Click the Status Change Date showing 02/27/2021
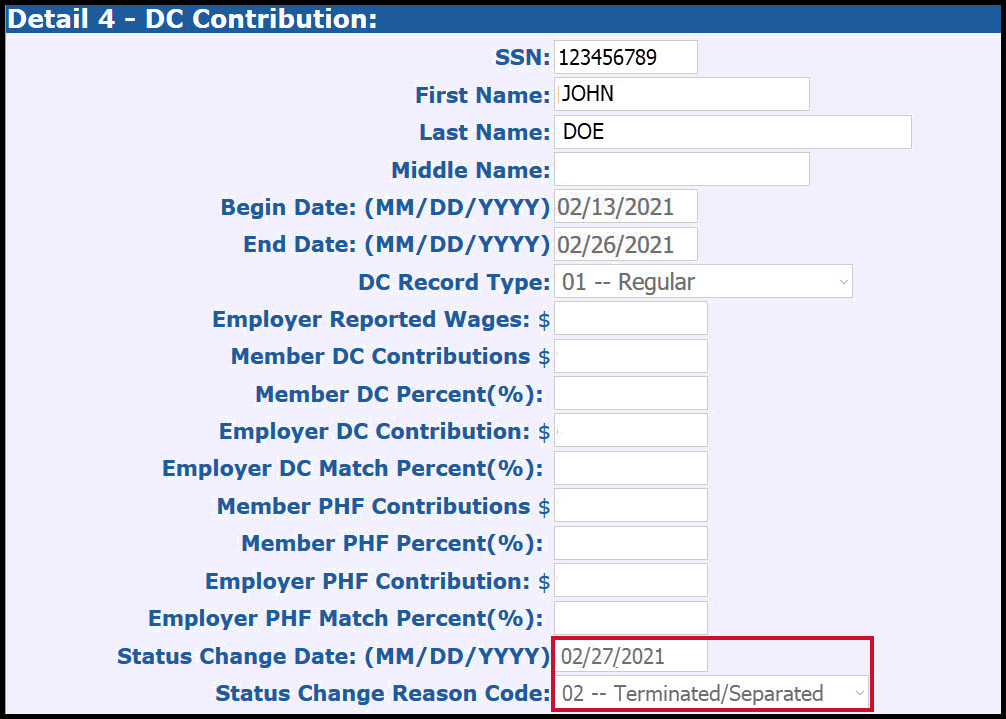 (x=630, y=655)
